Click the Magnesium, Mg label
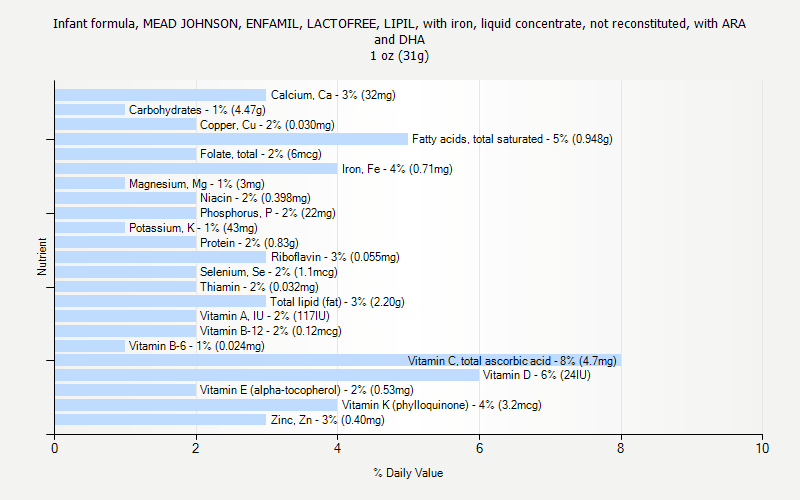Viewport: 800px width, 500px height. pyautogui.click(x=196, y=184)
